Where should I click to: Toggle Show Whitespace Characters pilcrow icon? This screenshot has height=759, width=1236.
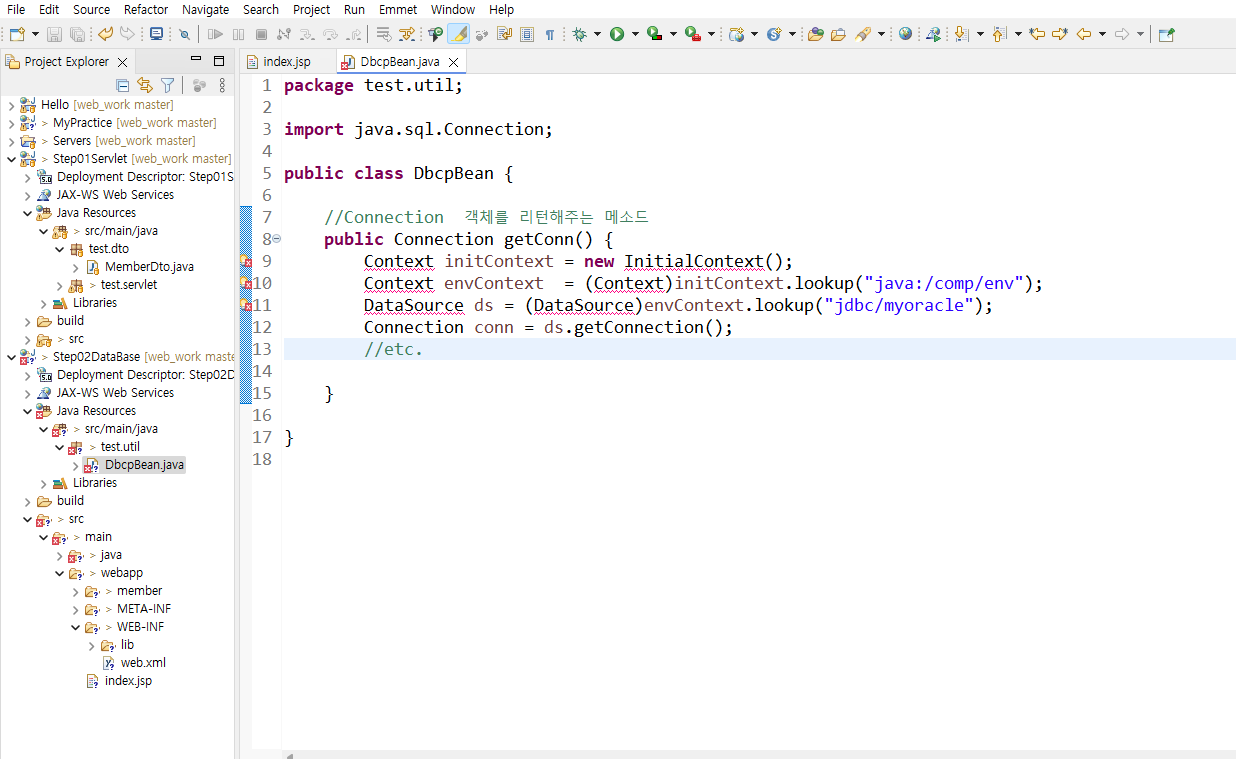pos(550,34)
